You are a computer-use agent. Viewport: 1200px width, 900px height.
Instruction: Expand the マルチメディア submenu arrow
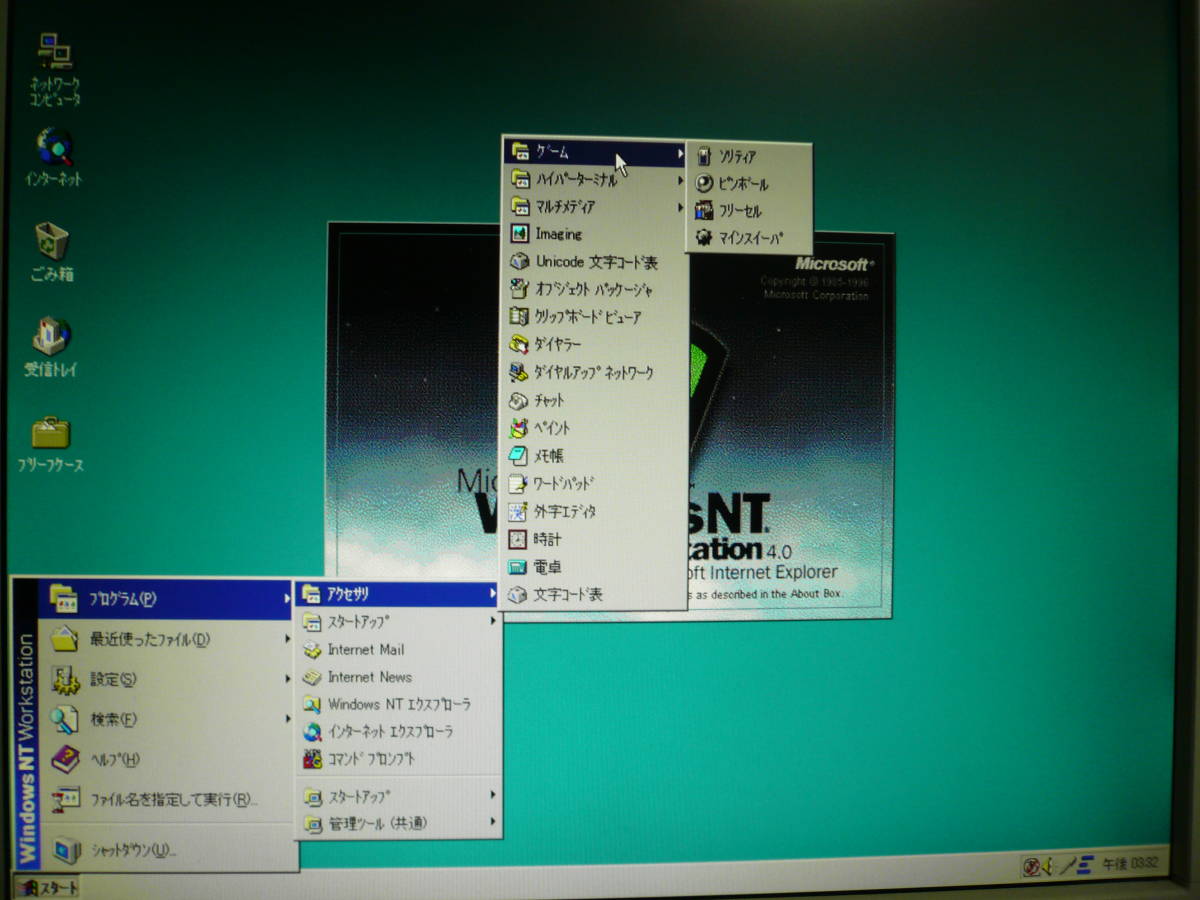click(680, 207)
